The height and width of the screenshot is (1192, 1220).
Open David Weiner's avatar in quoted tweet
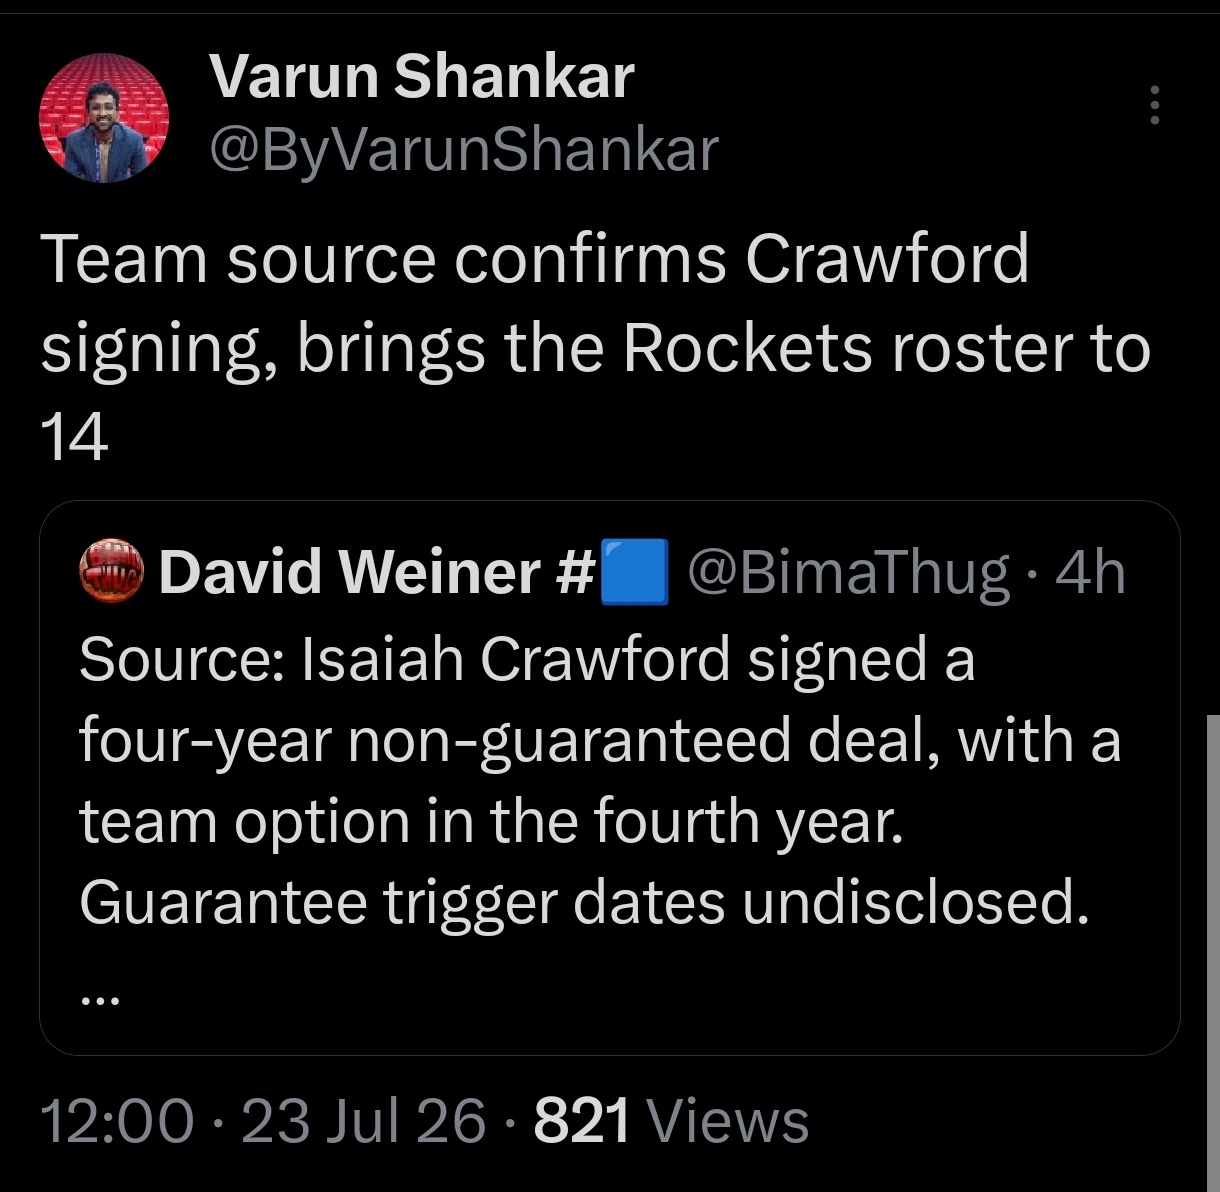111,572
